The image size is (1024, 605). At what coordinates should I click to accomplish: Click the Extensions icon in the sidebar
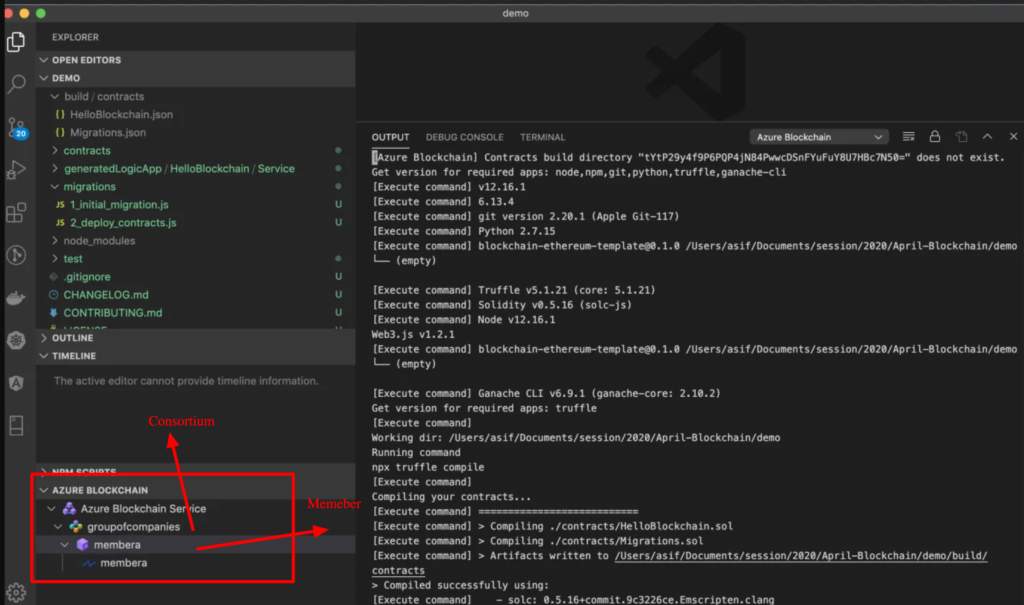[15, 212]
